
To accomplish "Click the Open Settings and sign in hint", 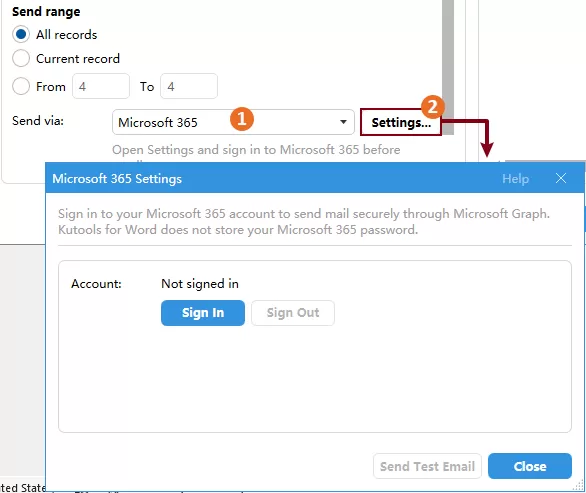I will tap(256, 150).
